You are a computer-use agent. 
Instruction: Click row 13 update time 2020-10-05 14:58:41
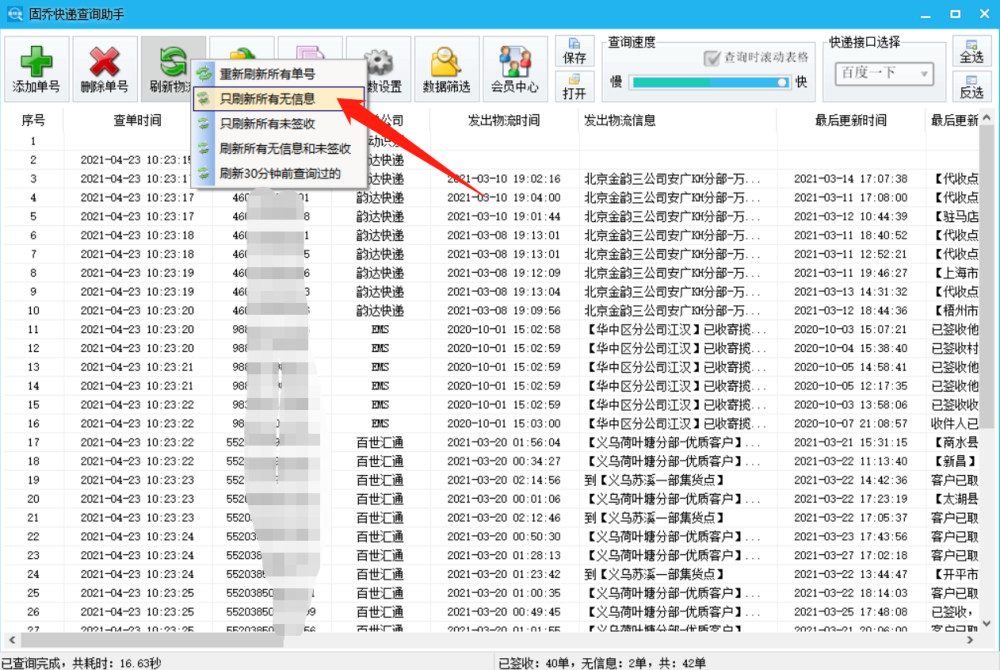click(x=851, y=367)
